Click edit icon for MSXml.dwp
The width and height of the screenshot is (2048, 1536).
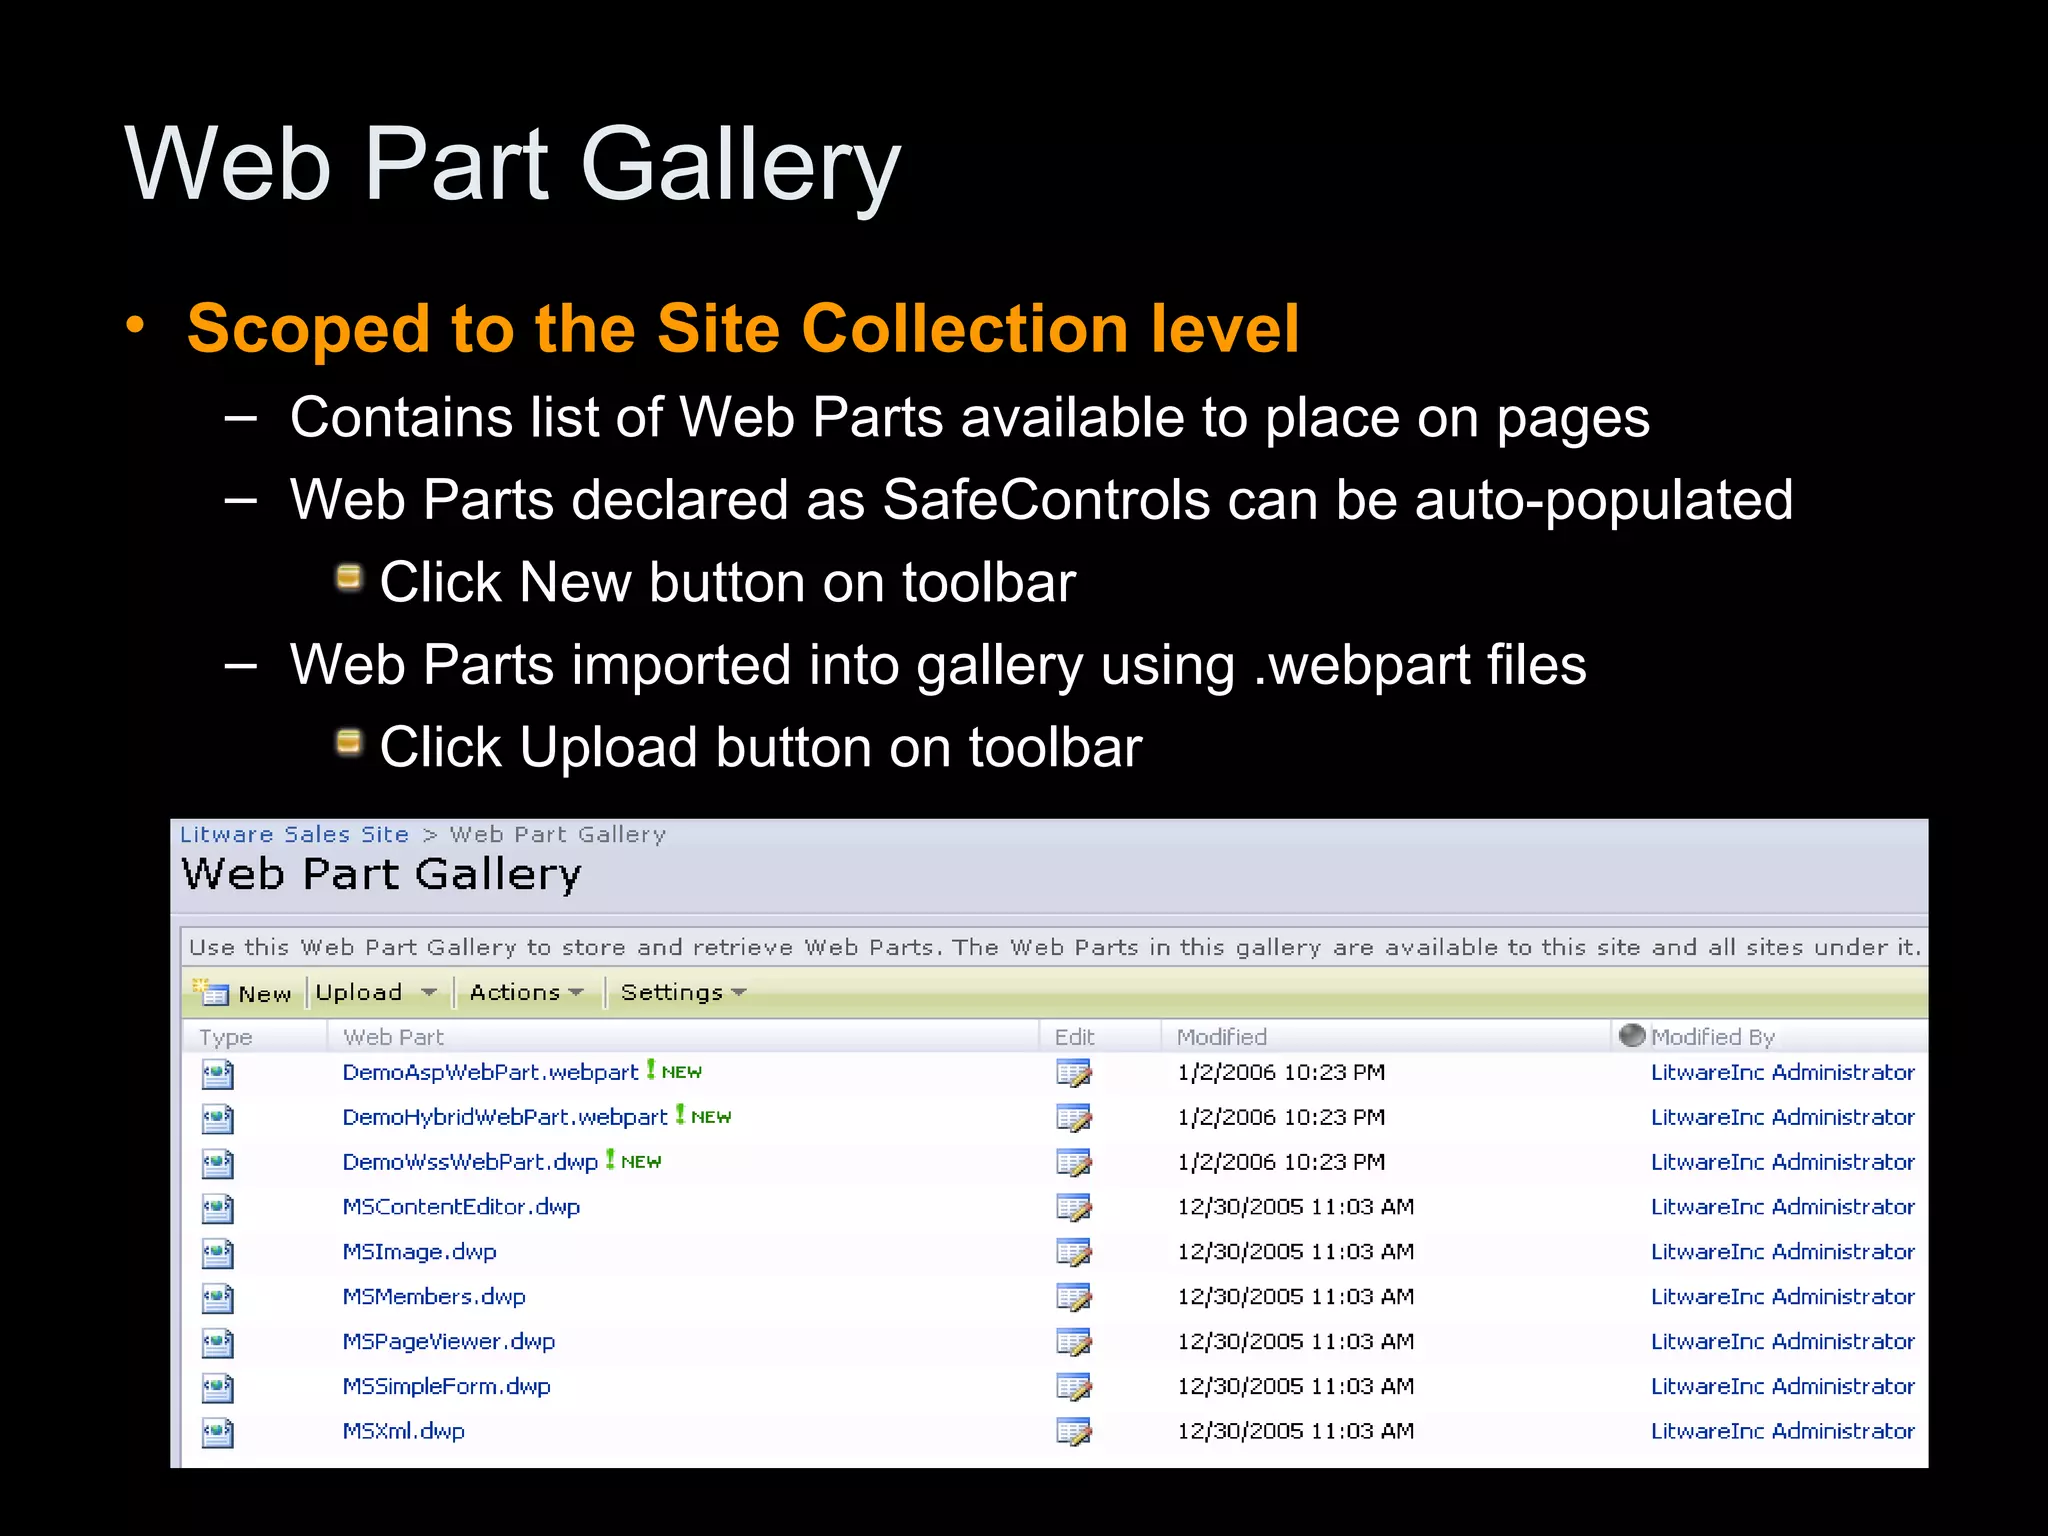tap(1074, 1433)
